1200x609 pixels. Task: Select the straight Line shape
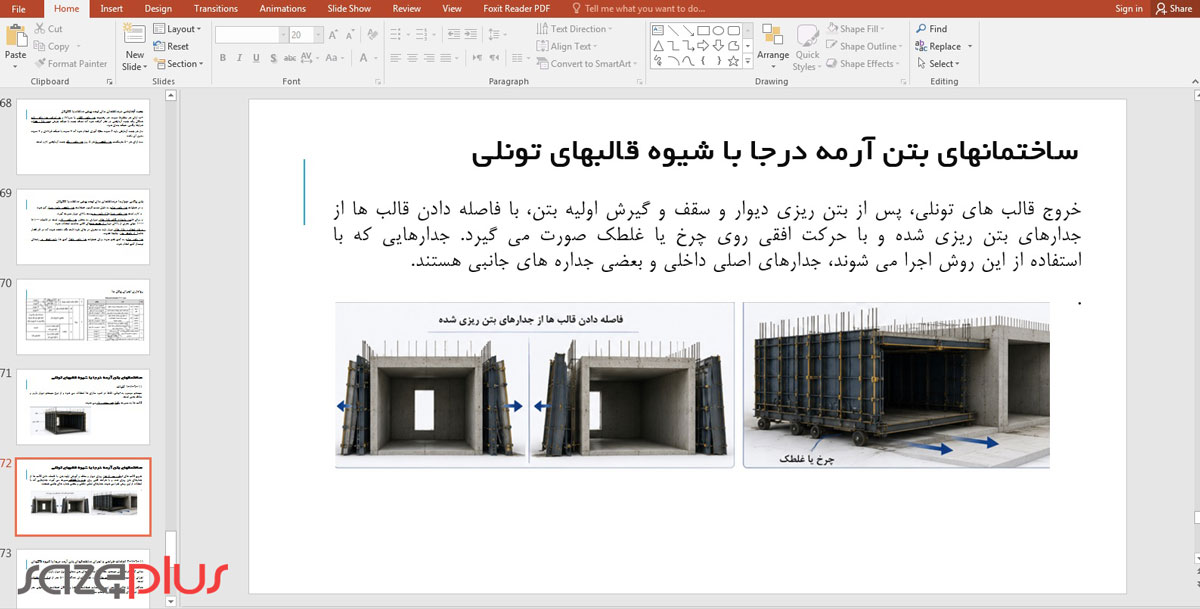click(673, 31)
